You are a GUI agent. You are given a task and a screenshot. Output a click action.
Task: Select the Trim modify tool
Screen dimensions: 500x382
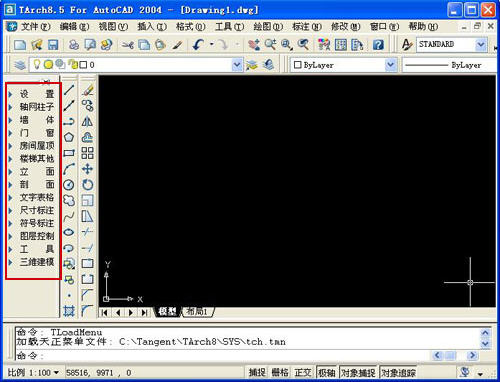click(x=87, y=232)
